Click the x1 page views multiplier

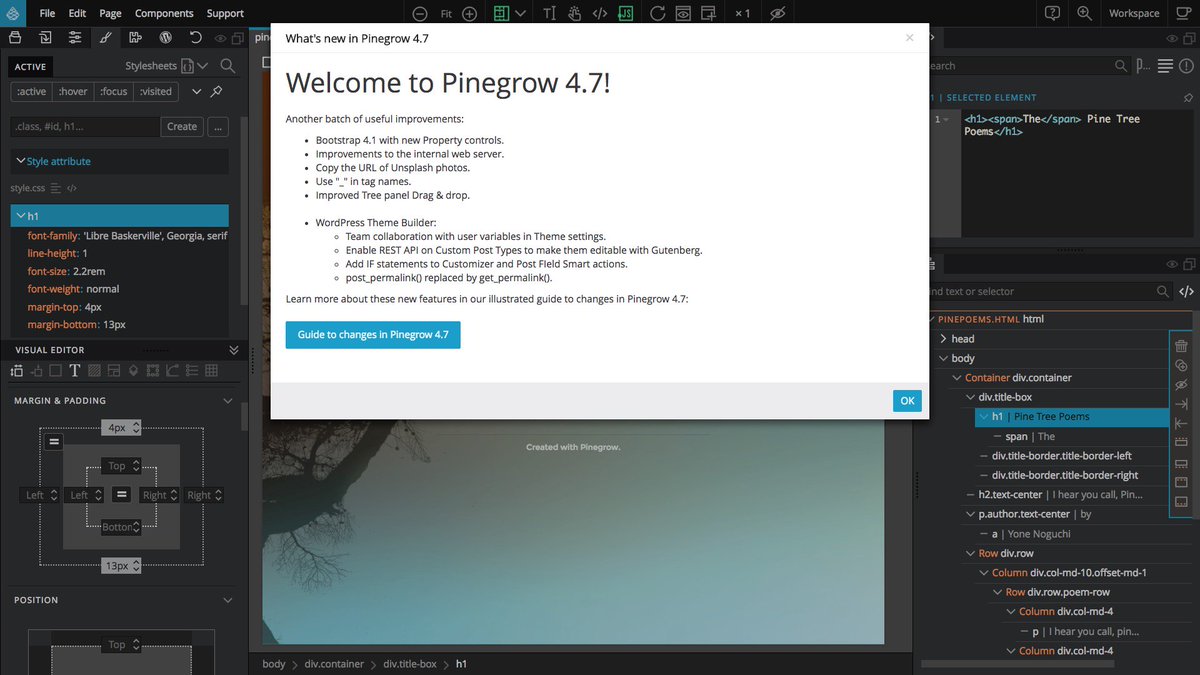742,14
